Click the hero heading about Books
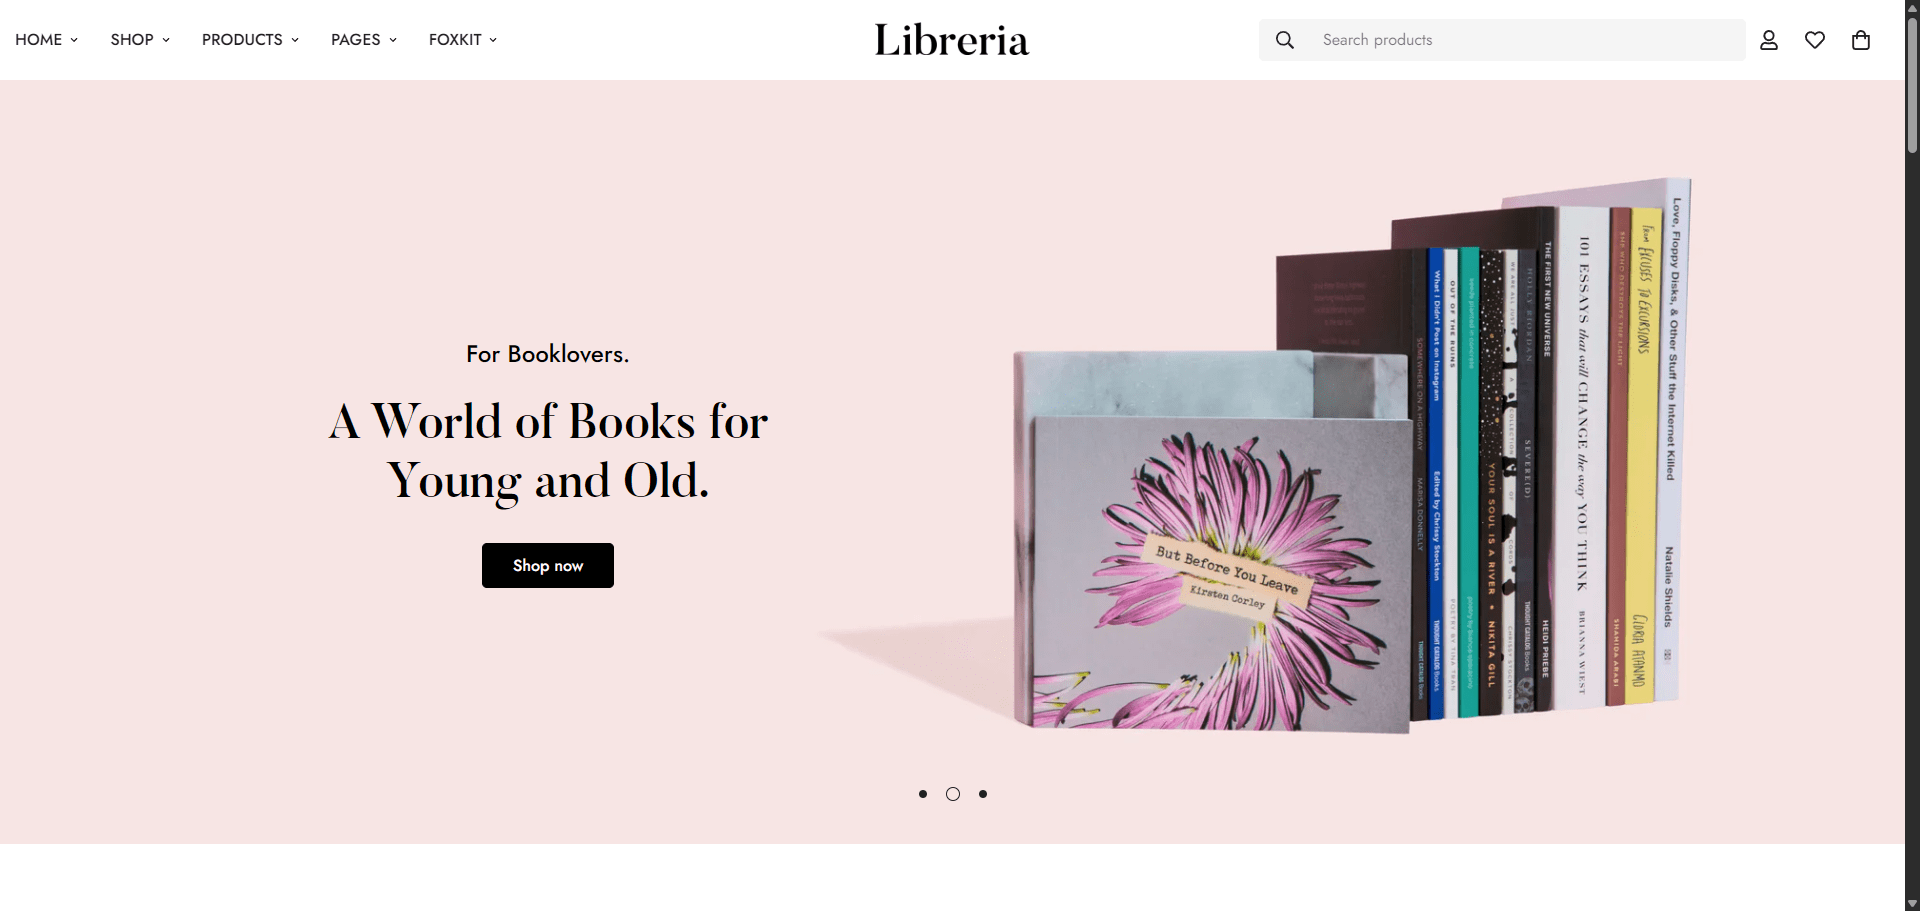Image resolution: width=1920 pixels, height=911 pixels. point(548,451)
